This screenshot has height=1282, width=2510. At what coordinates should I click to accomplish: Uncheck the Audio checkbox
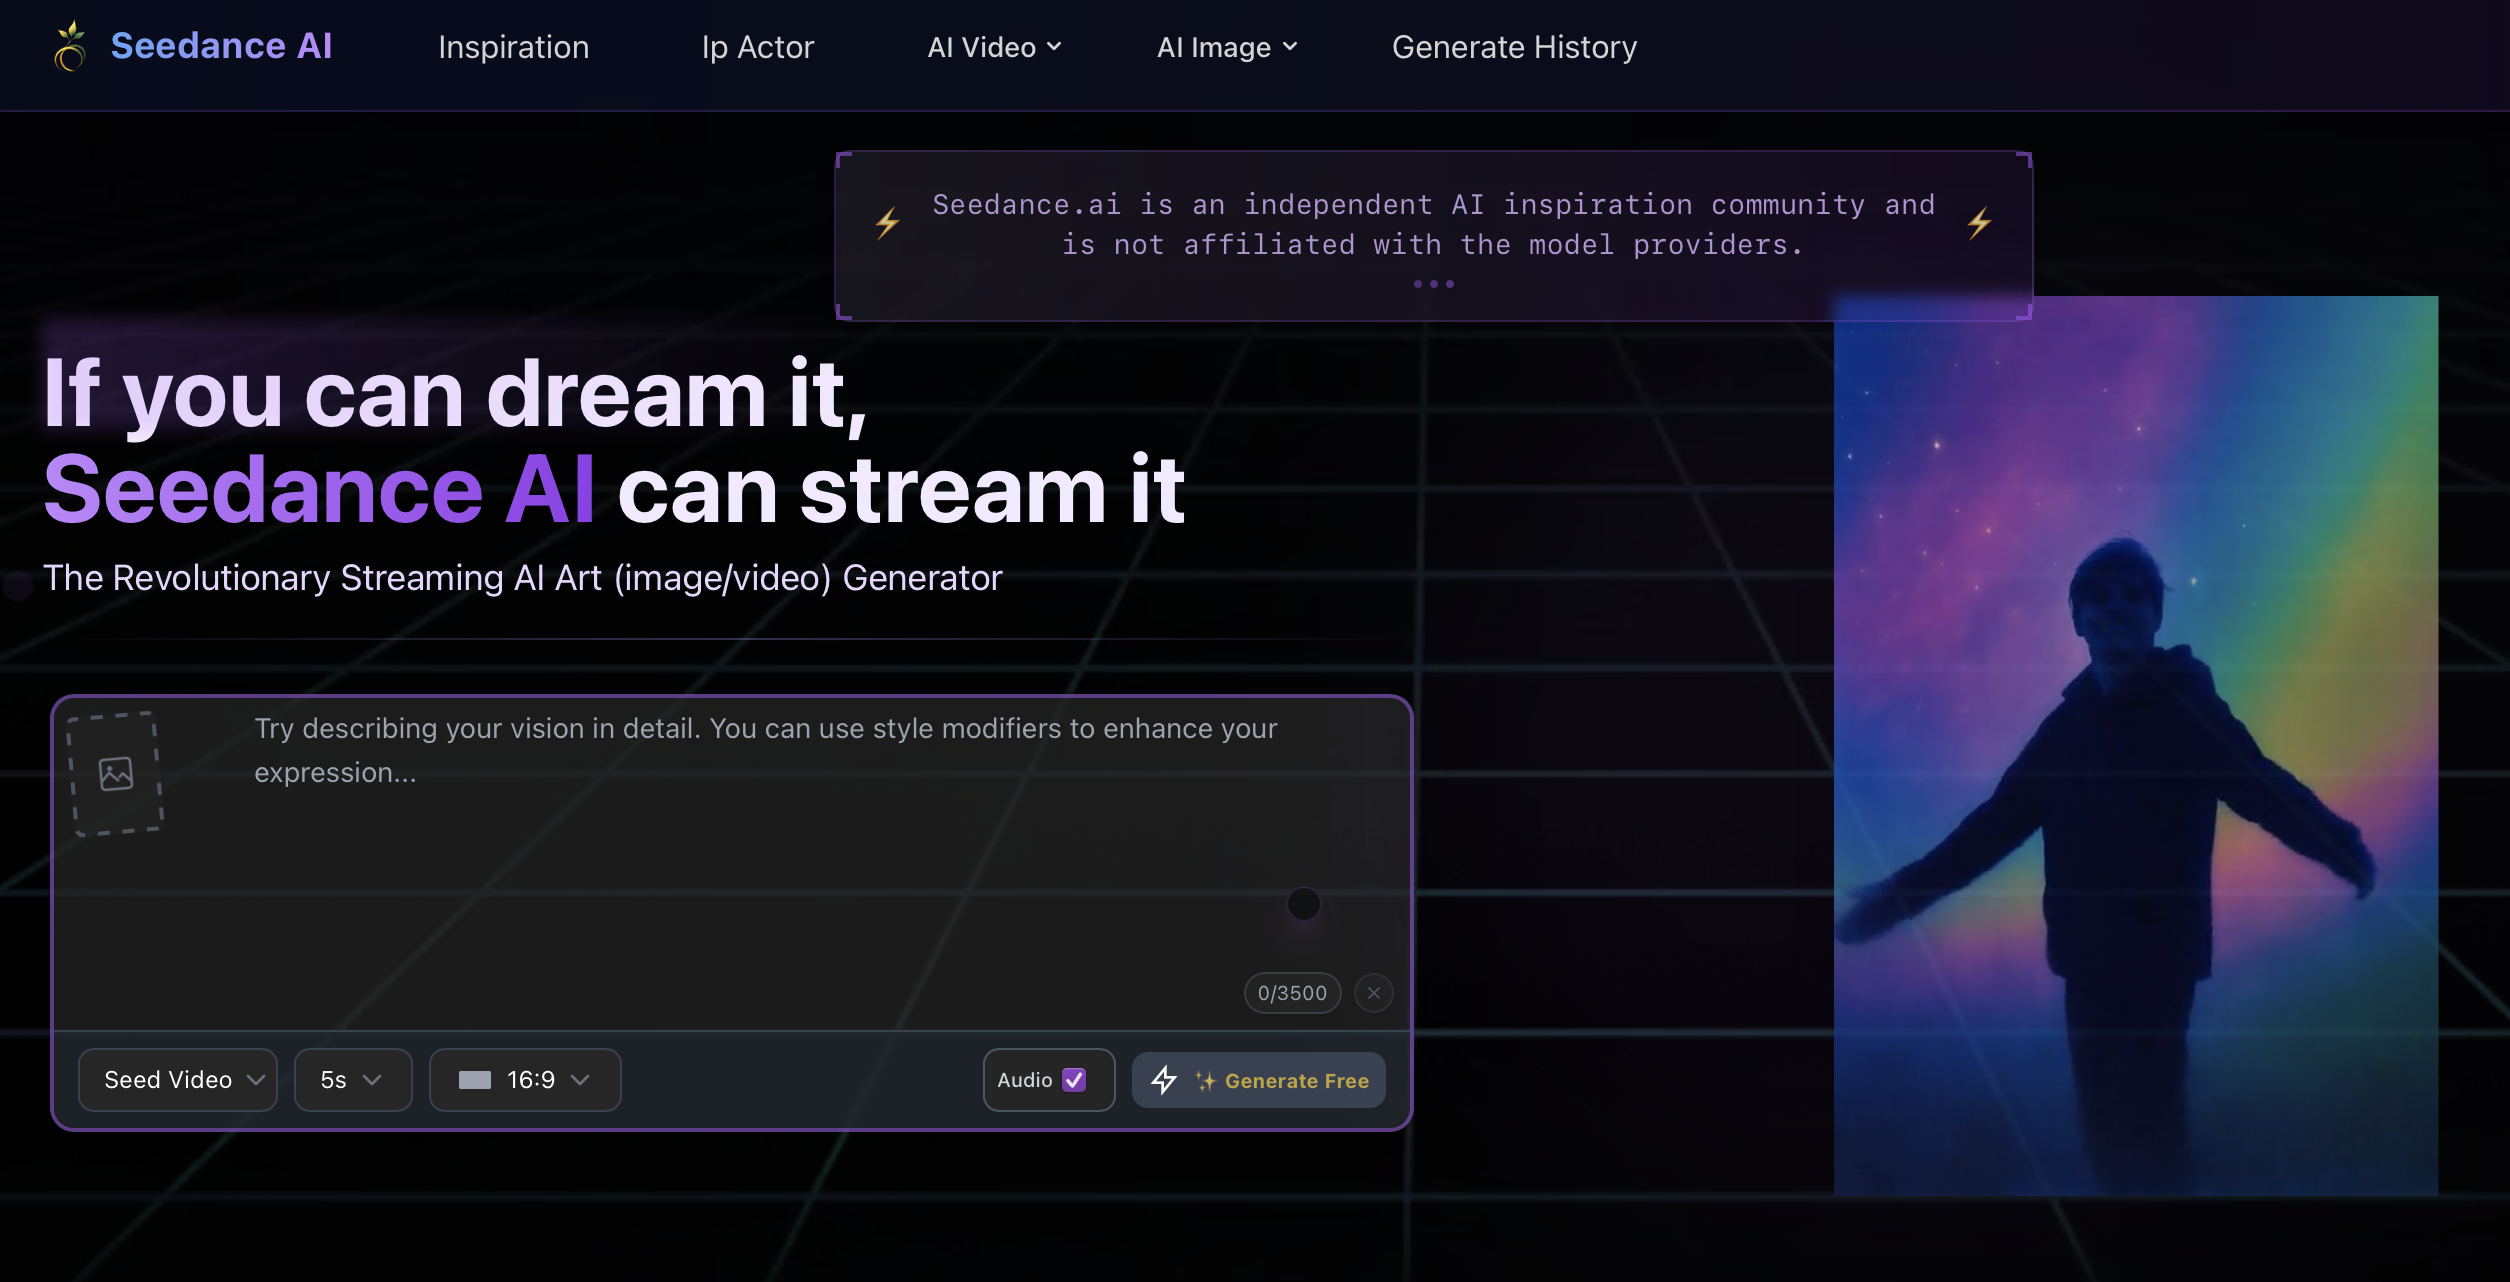click(1074, 1080)
